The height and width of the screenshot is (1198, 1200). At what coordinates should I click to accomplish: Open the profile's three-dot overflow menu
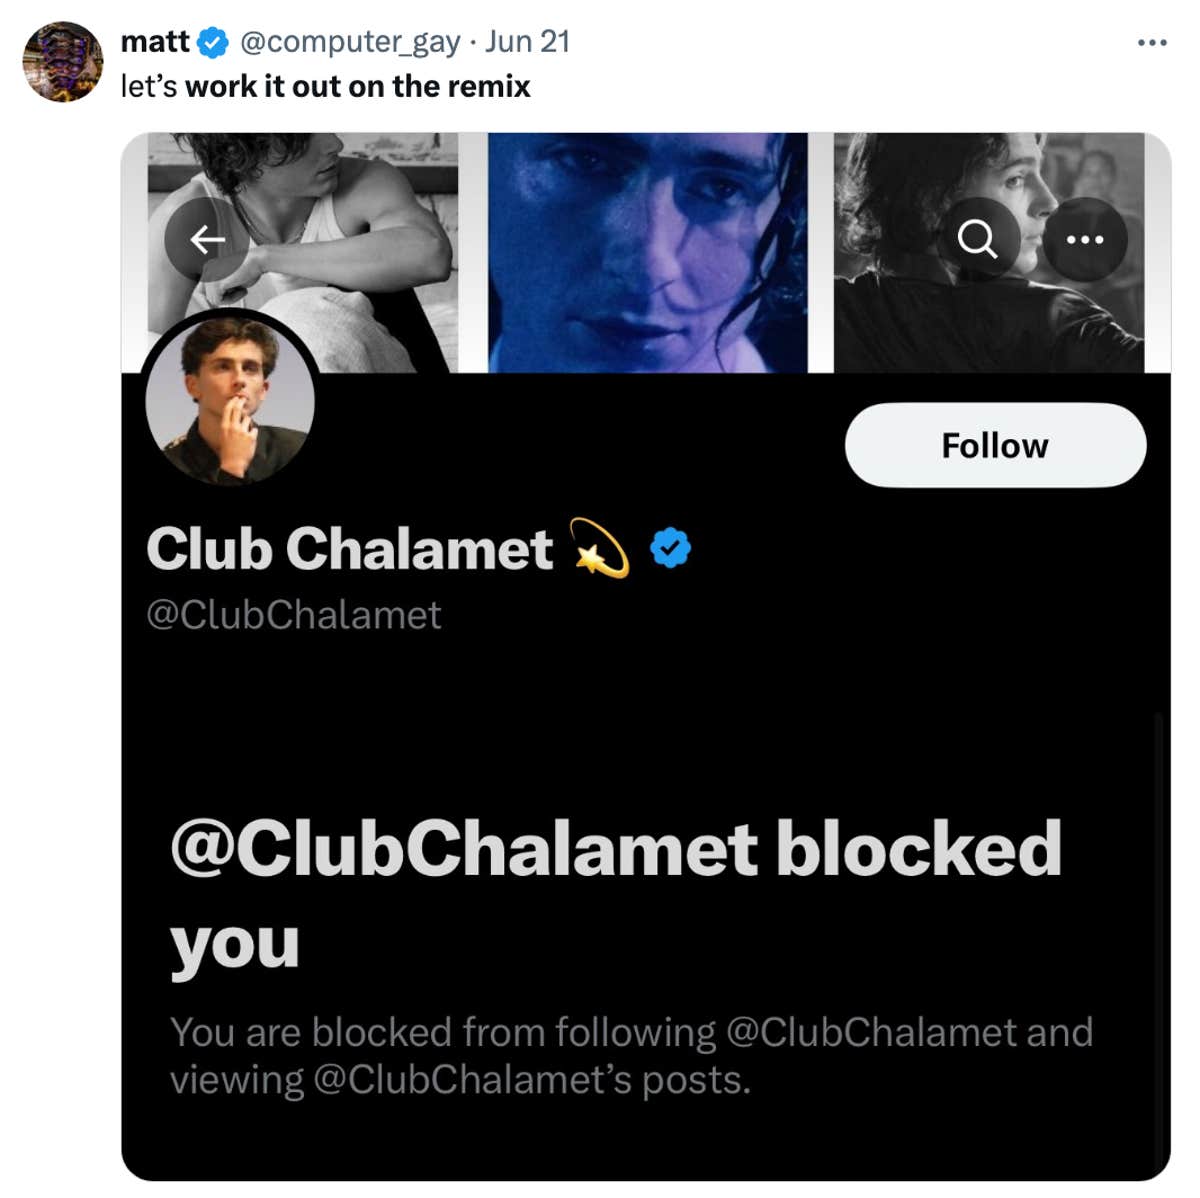(x=1085, y=240)
